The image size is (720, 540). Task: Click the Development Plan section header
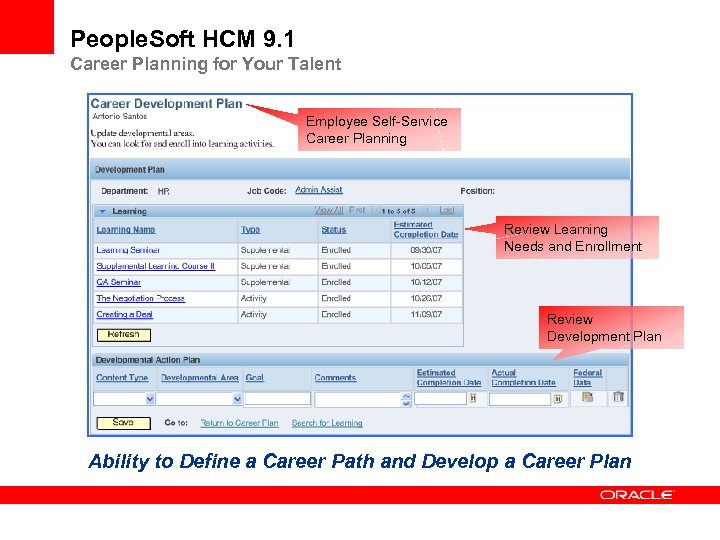(x=360, y=169)
